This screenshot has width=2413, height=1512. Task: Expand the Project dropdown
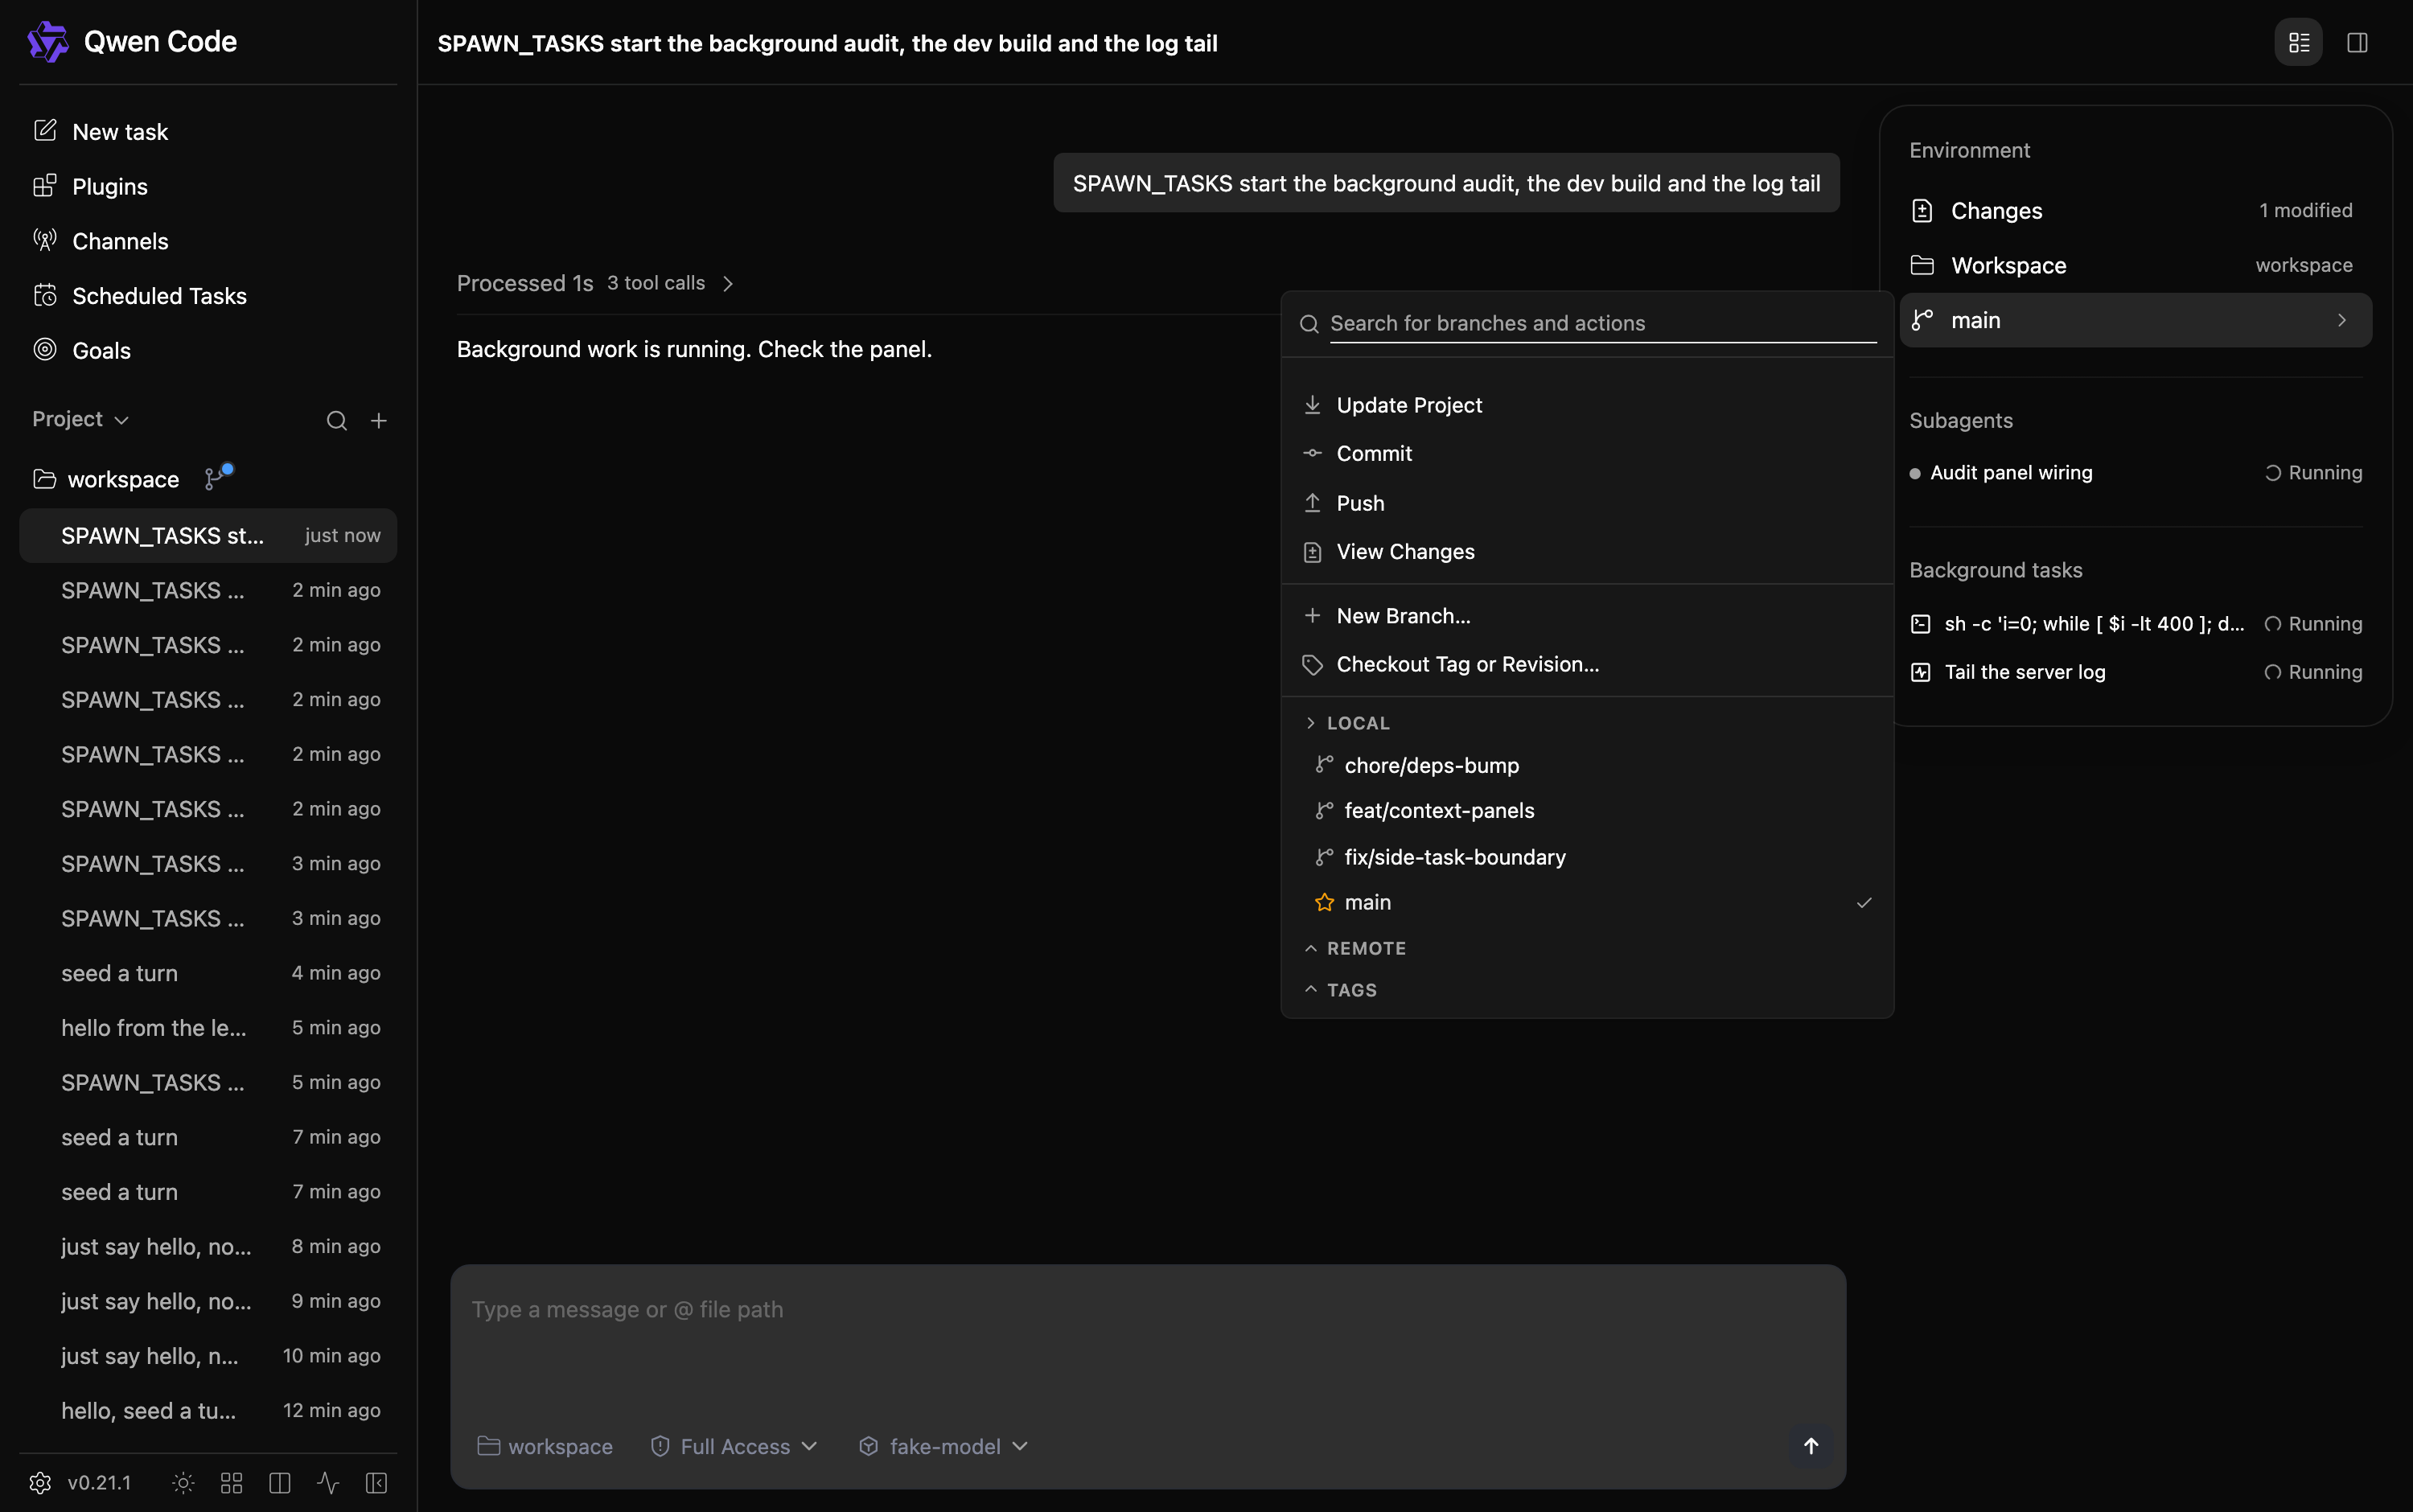tap(80, 419)
